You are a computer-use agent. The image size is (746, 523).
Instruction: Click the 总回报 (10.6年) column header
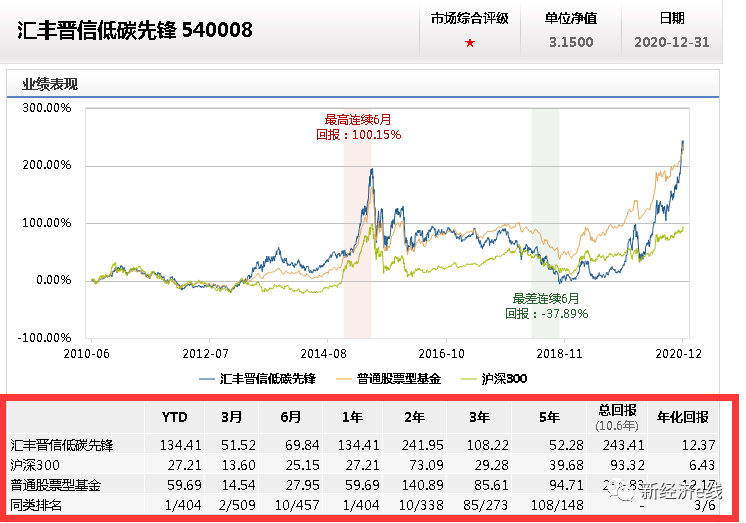(x=617, y=417)
